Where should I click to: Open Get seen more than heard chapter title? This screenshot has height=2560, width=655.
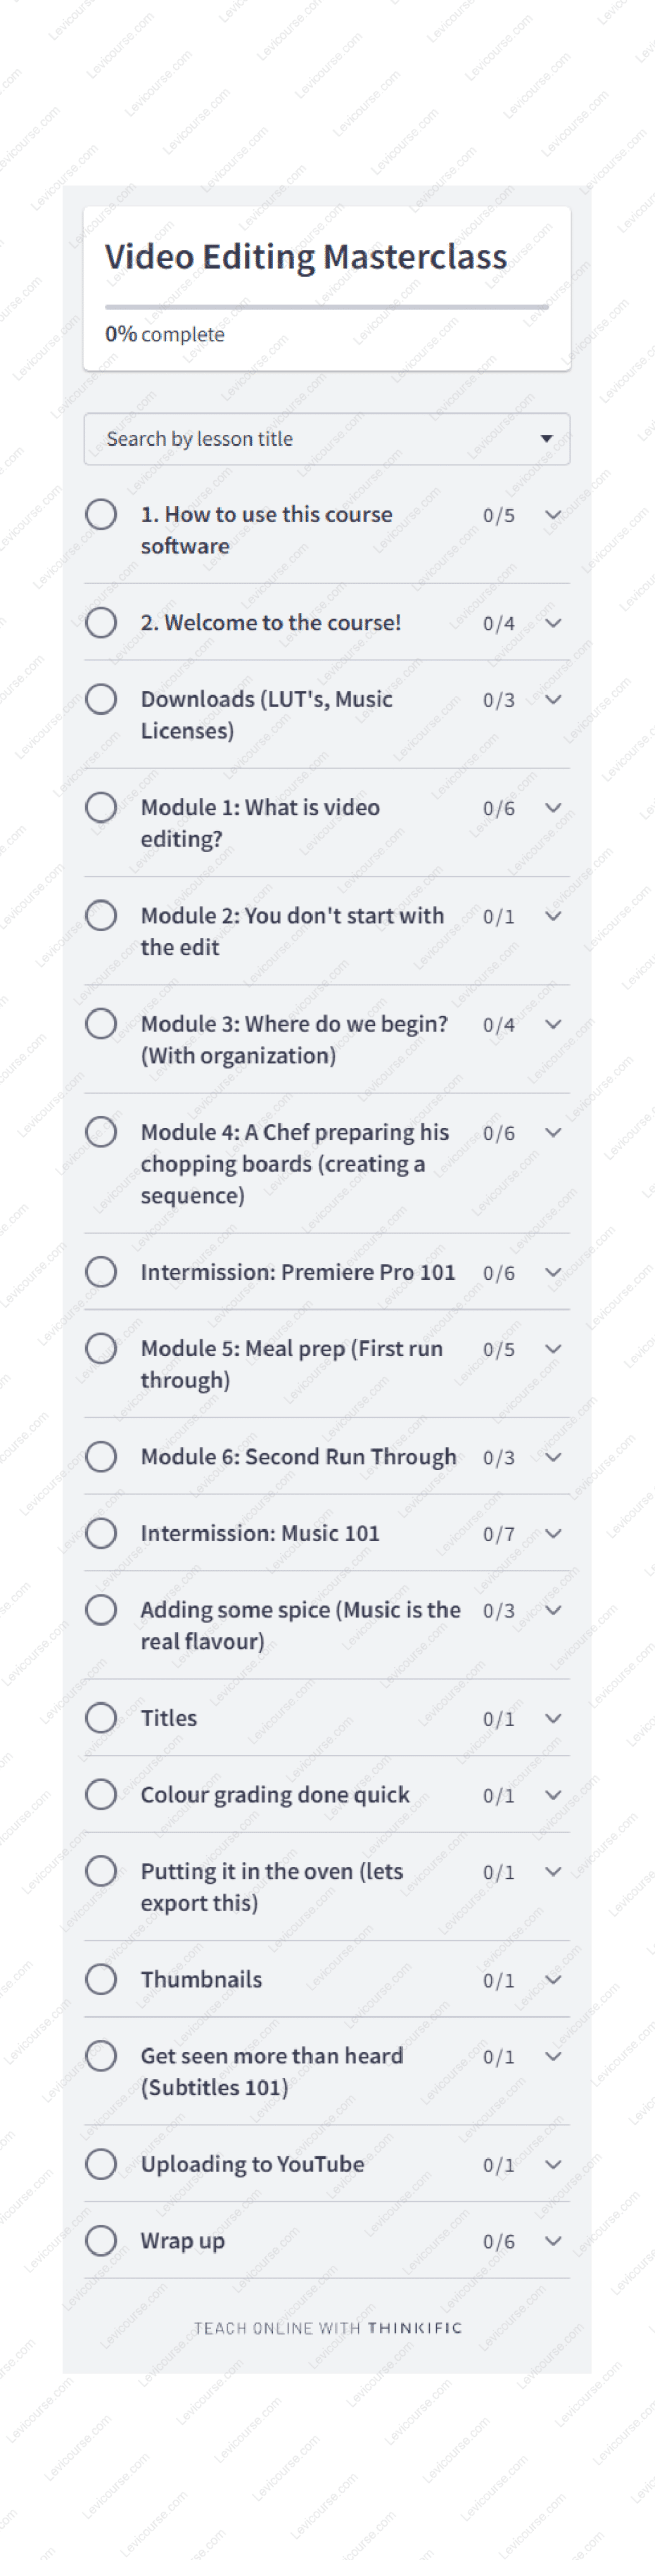click(271, 2071)
